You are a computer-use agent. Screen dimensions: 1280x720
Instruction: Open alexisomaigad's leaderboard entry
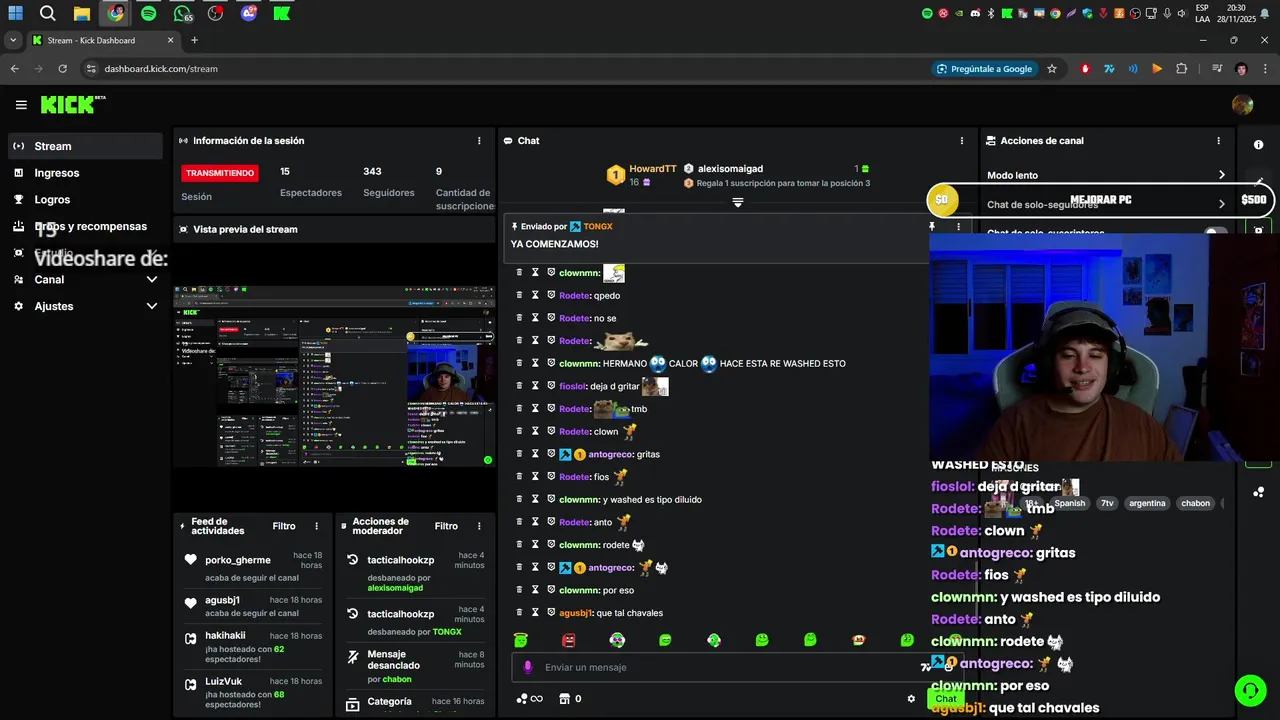tap(730, 169)
